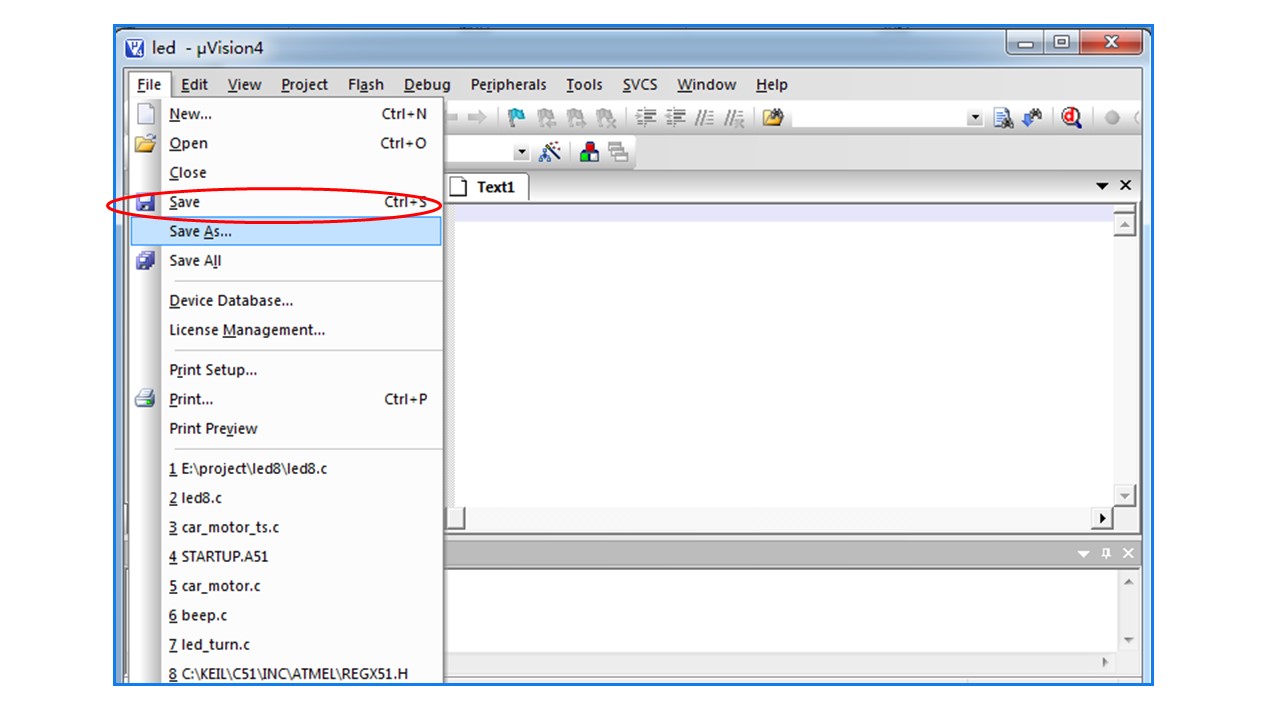Choose New... from the File menu
1280x720 pixels.
[x=286, y=114]
